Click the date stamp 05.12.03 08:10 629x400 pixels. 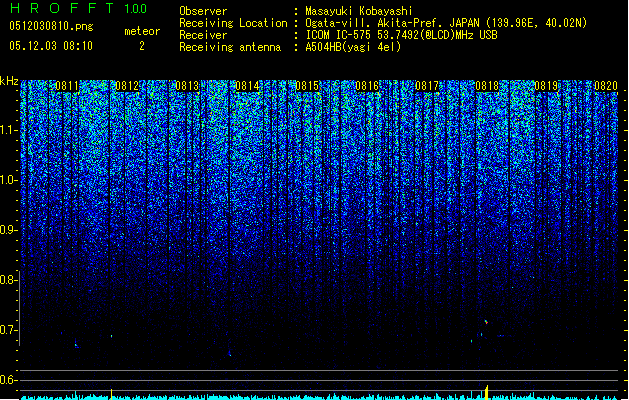click(51, 46)
